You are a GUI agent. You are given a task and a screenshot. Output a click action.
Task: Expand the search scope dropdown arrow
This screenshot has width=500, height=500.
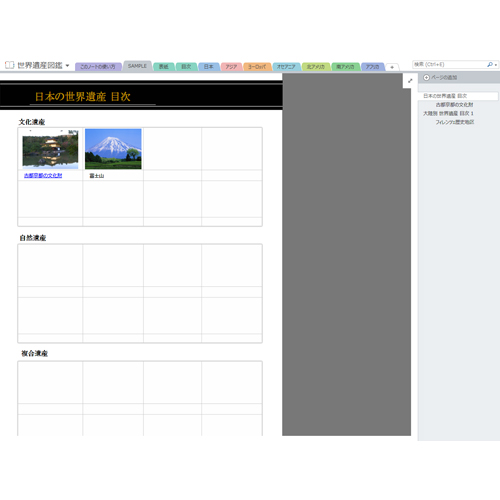pos(496,65)
